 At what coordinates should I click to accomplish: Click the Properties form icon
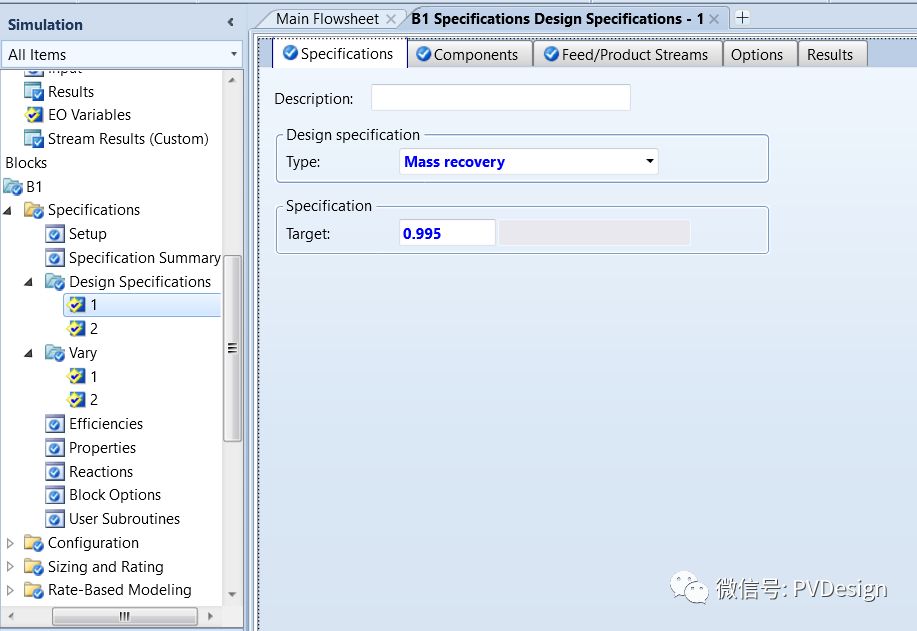click(x=54, y=448)
